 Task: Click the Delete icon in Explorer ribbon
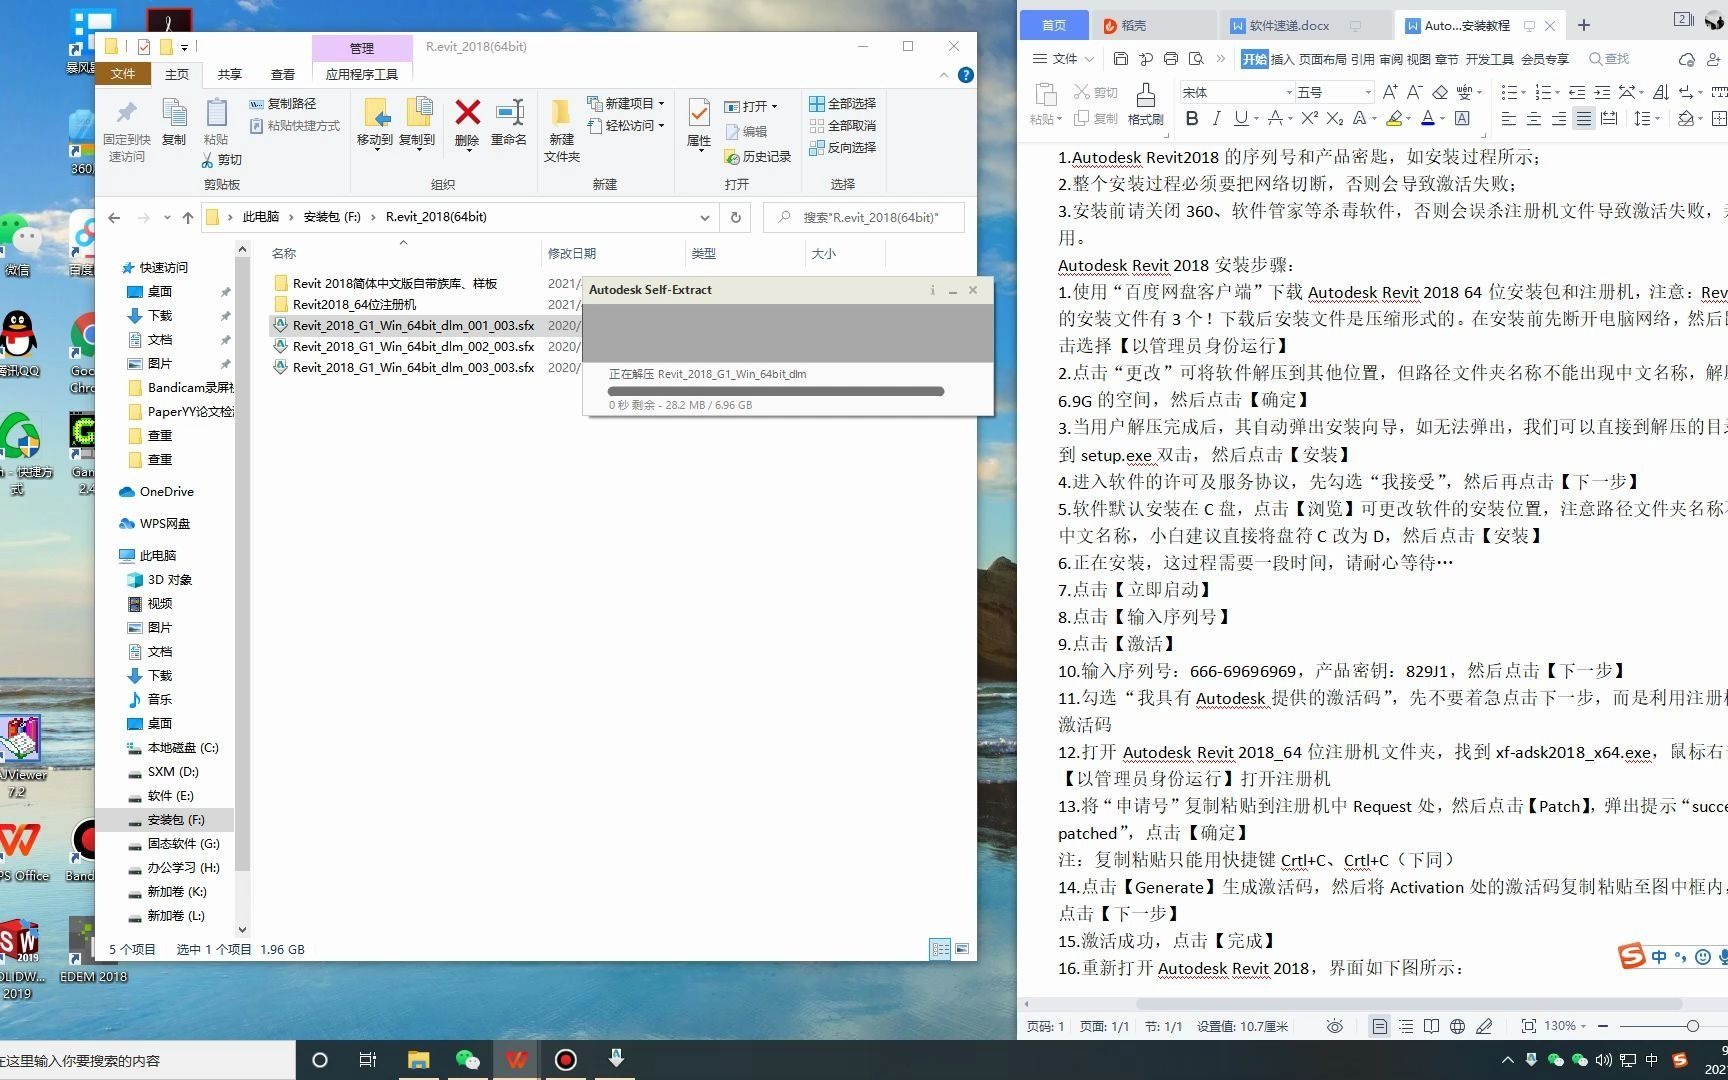tap(467, 113)
